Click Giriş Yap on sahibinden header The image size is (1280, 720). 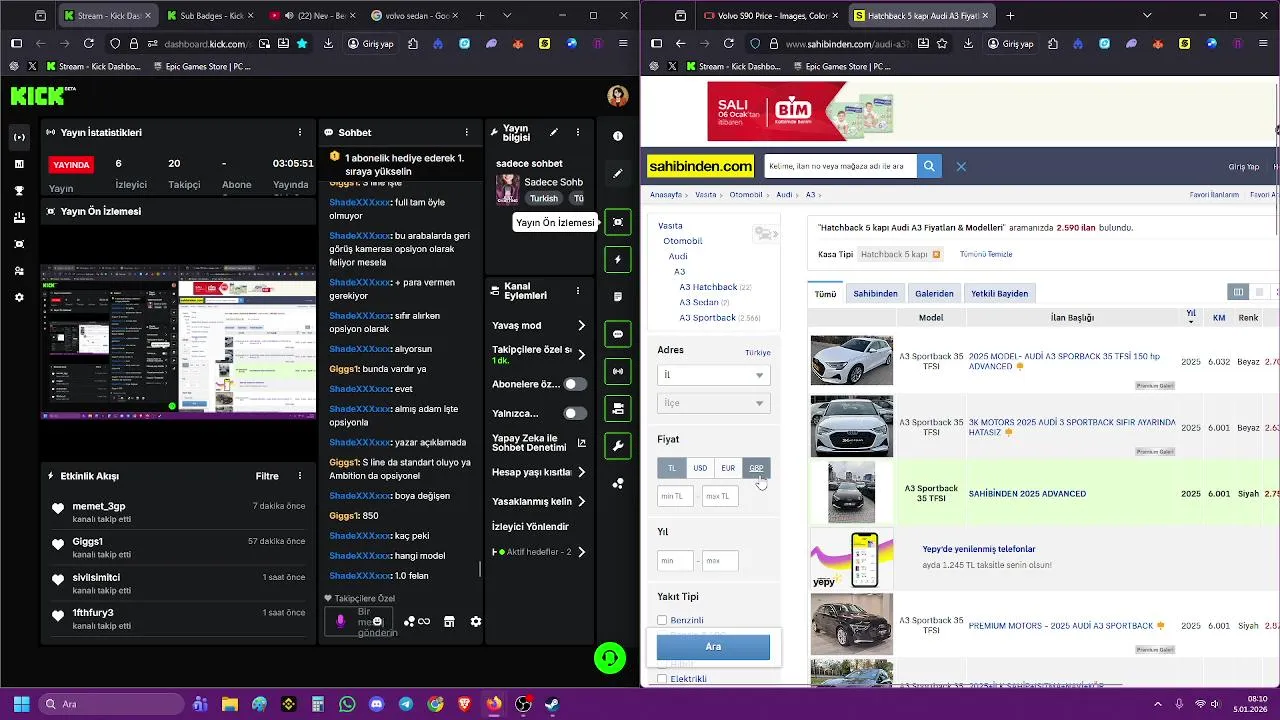(x=1243, y=167)
